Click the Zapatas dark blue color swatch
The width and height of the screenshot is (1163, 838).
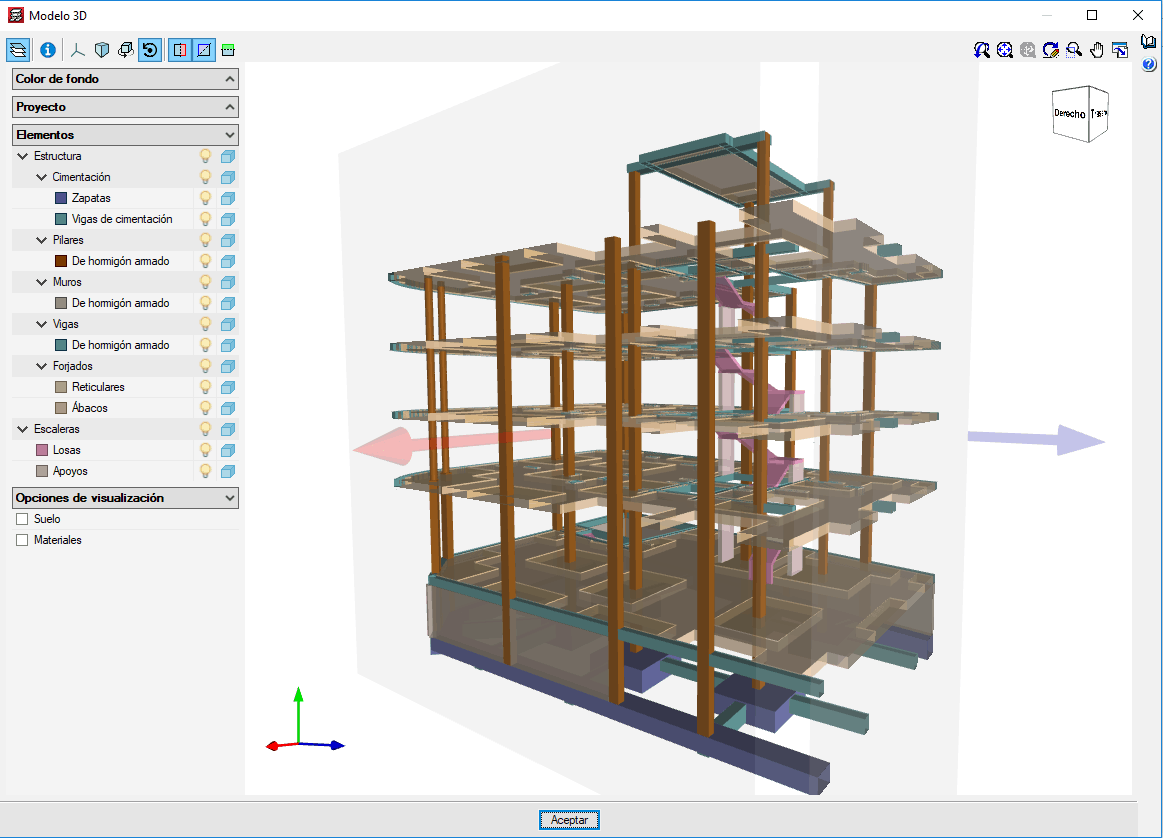pyautogui.click(x=61, y=198)
